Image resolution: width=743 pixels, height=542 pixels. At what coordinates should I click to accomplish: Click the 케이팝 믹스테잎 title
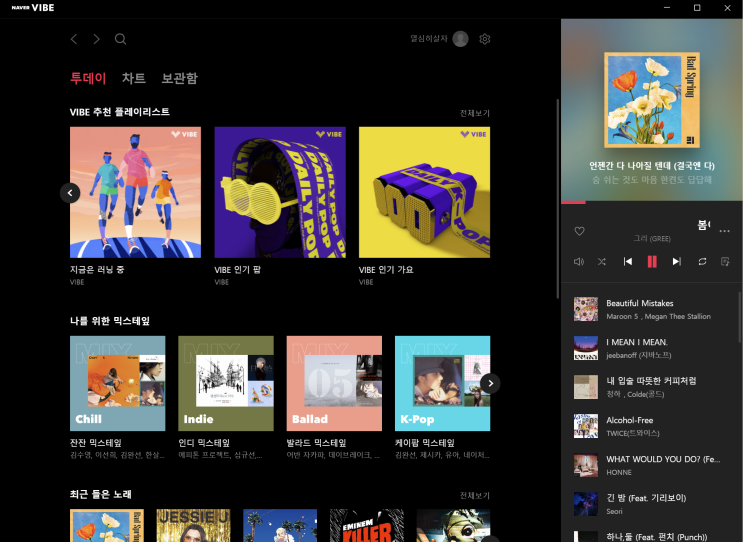pyautogui.click(x=425, y=443)
